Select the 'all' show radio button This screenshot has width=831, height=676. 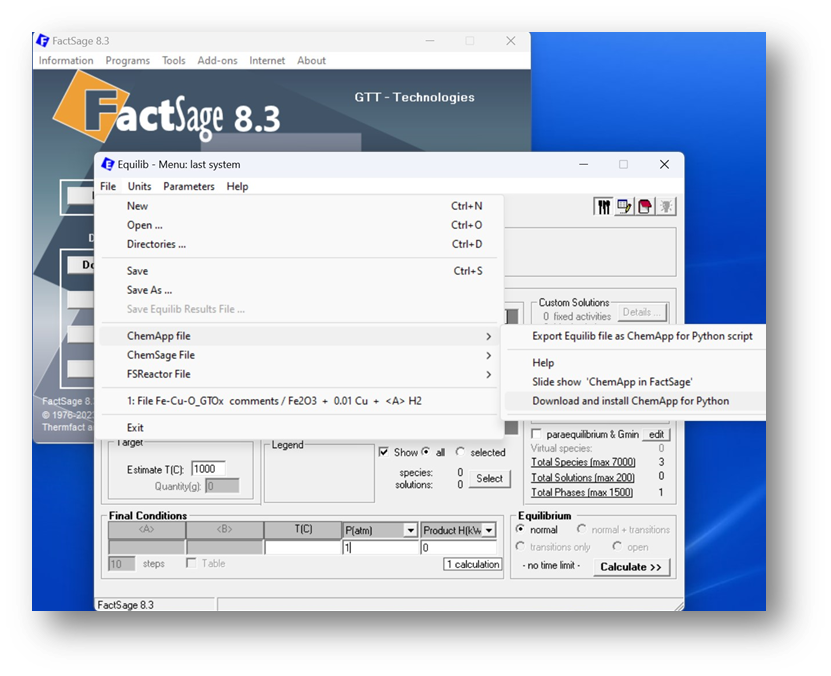(x=426, y=451)
